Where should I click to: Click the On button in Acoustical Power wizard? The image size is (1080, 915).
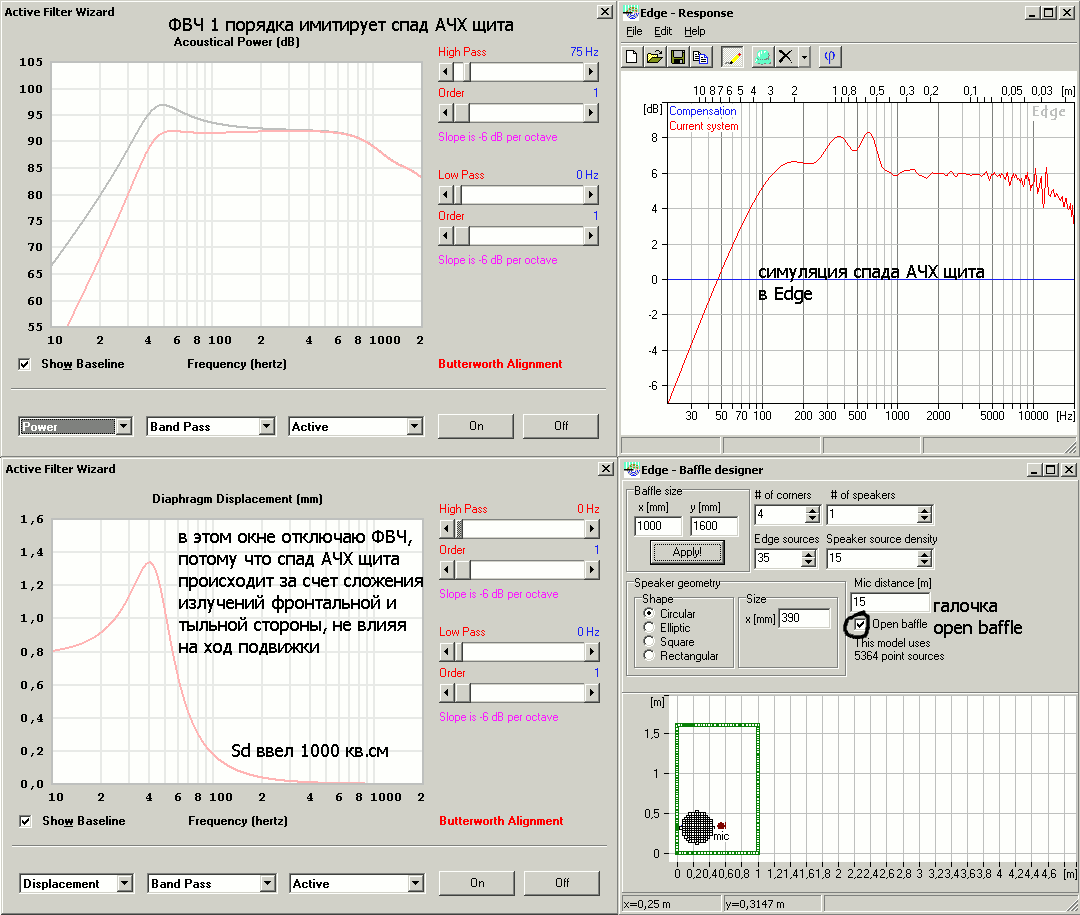[476, 426]
